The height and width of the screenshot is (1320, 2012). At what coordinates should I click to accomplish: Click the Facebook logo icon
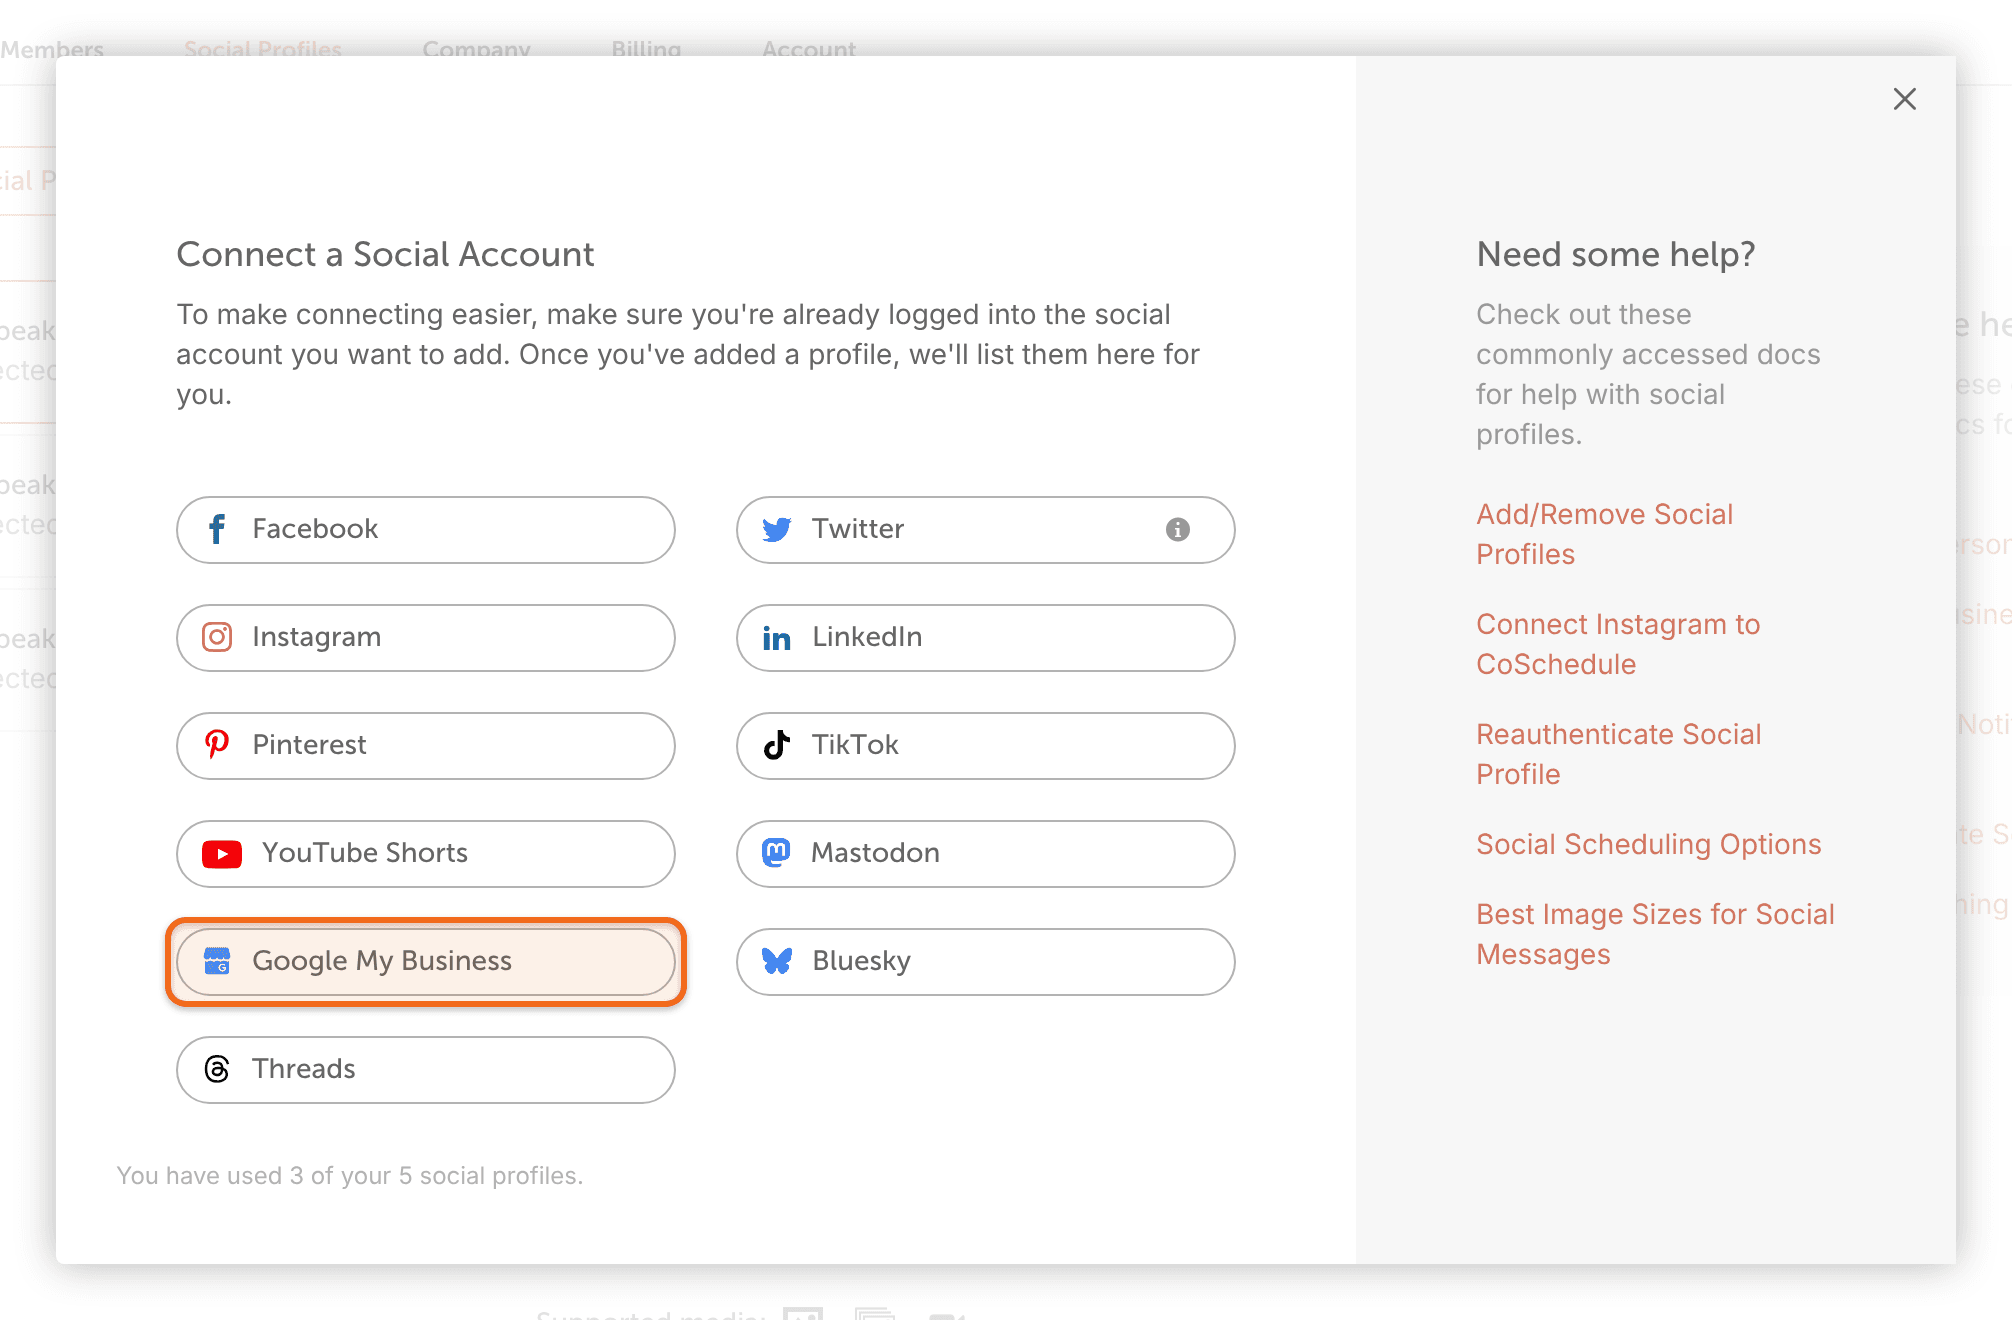pos(217,529)
